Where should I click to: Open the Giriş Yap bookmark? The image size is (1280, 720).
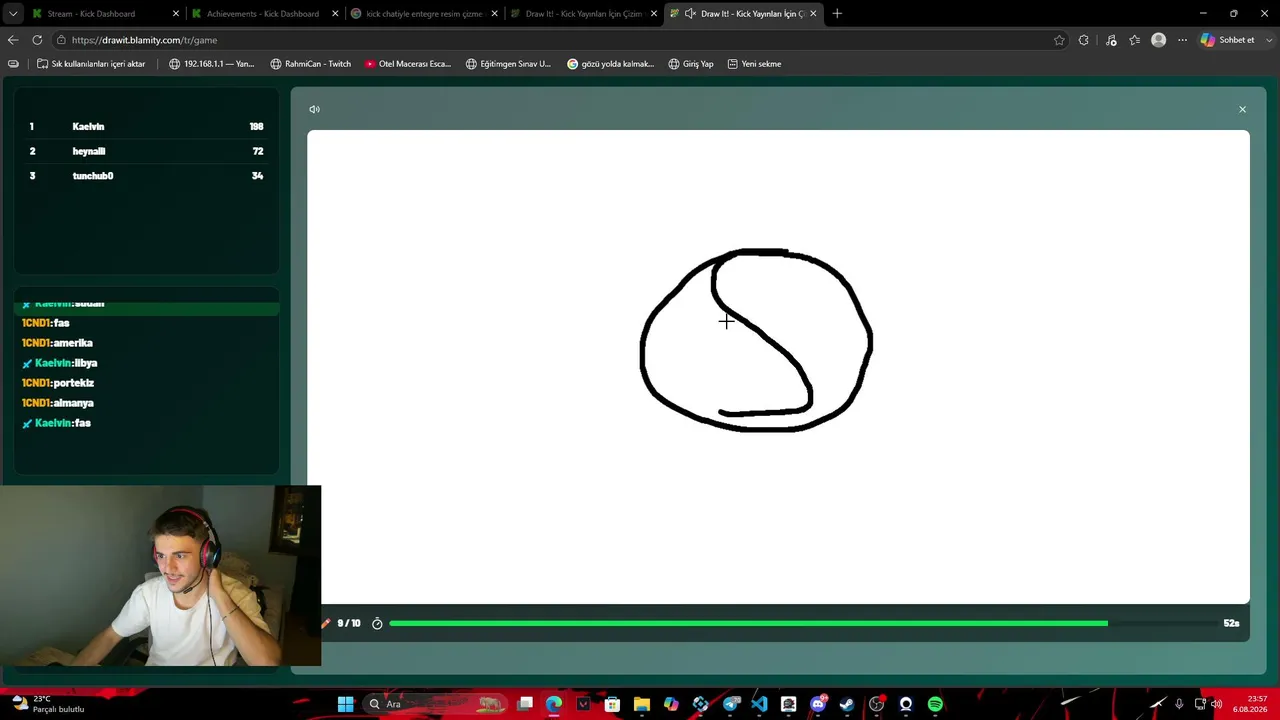[x=691, y=64]
